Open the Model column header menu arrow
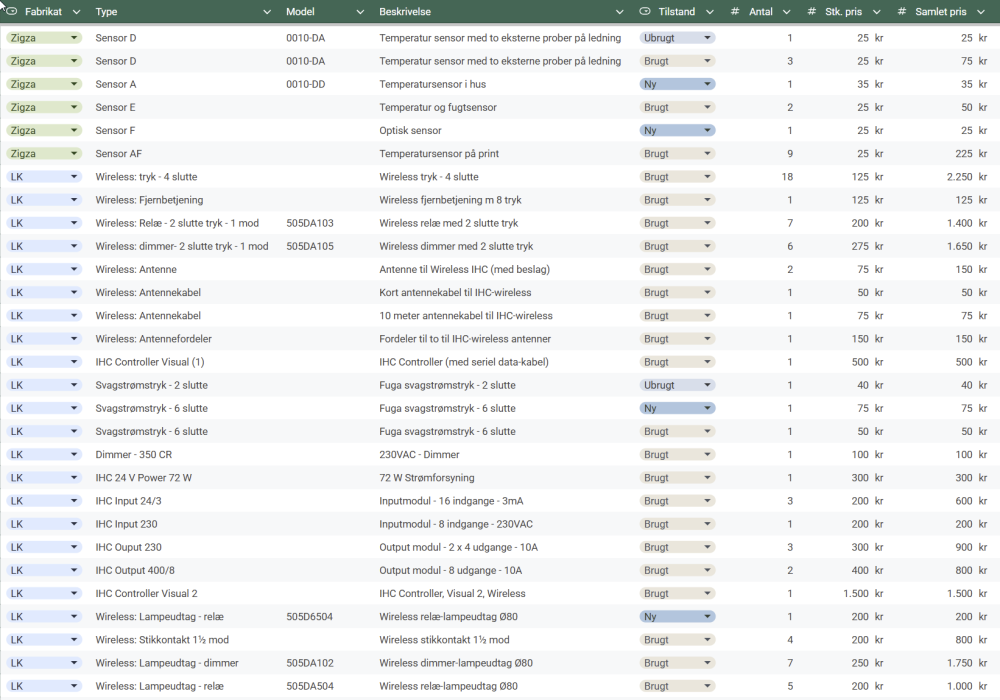This screenshot has height=700, width=1000. tap(360, 12)
